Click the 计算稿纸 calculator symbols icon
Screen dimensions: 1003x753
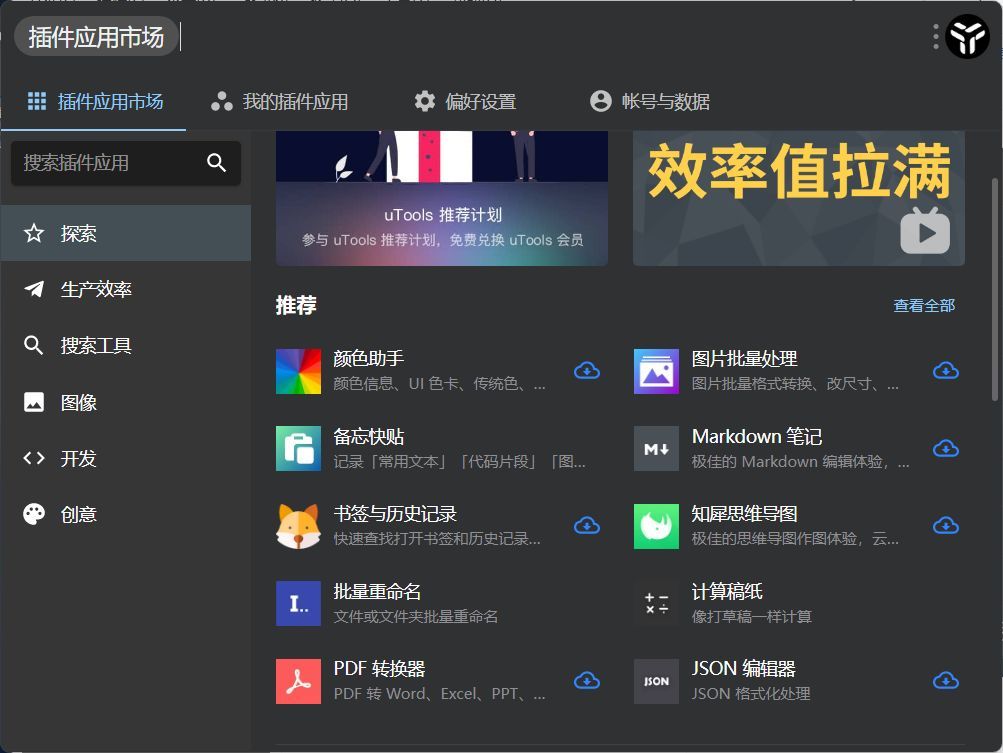point(656,603)
